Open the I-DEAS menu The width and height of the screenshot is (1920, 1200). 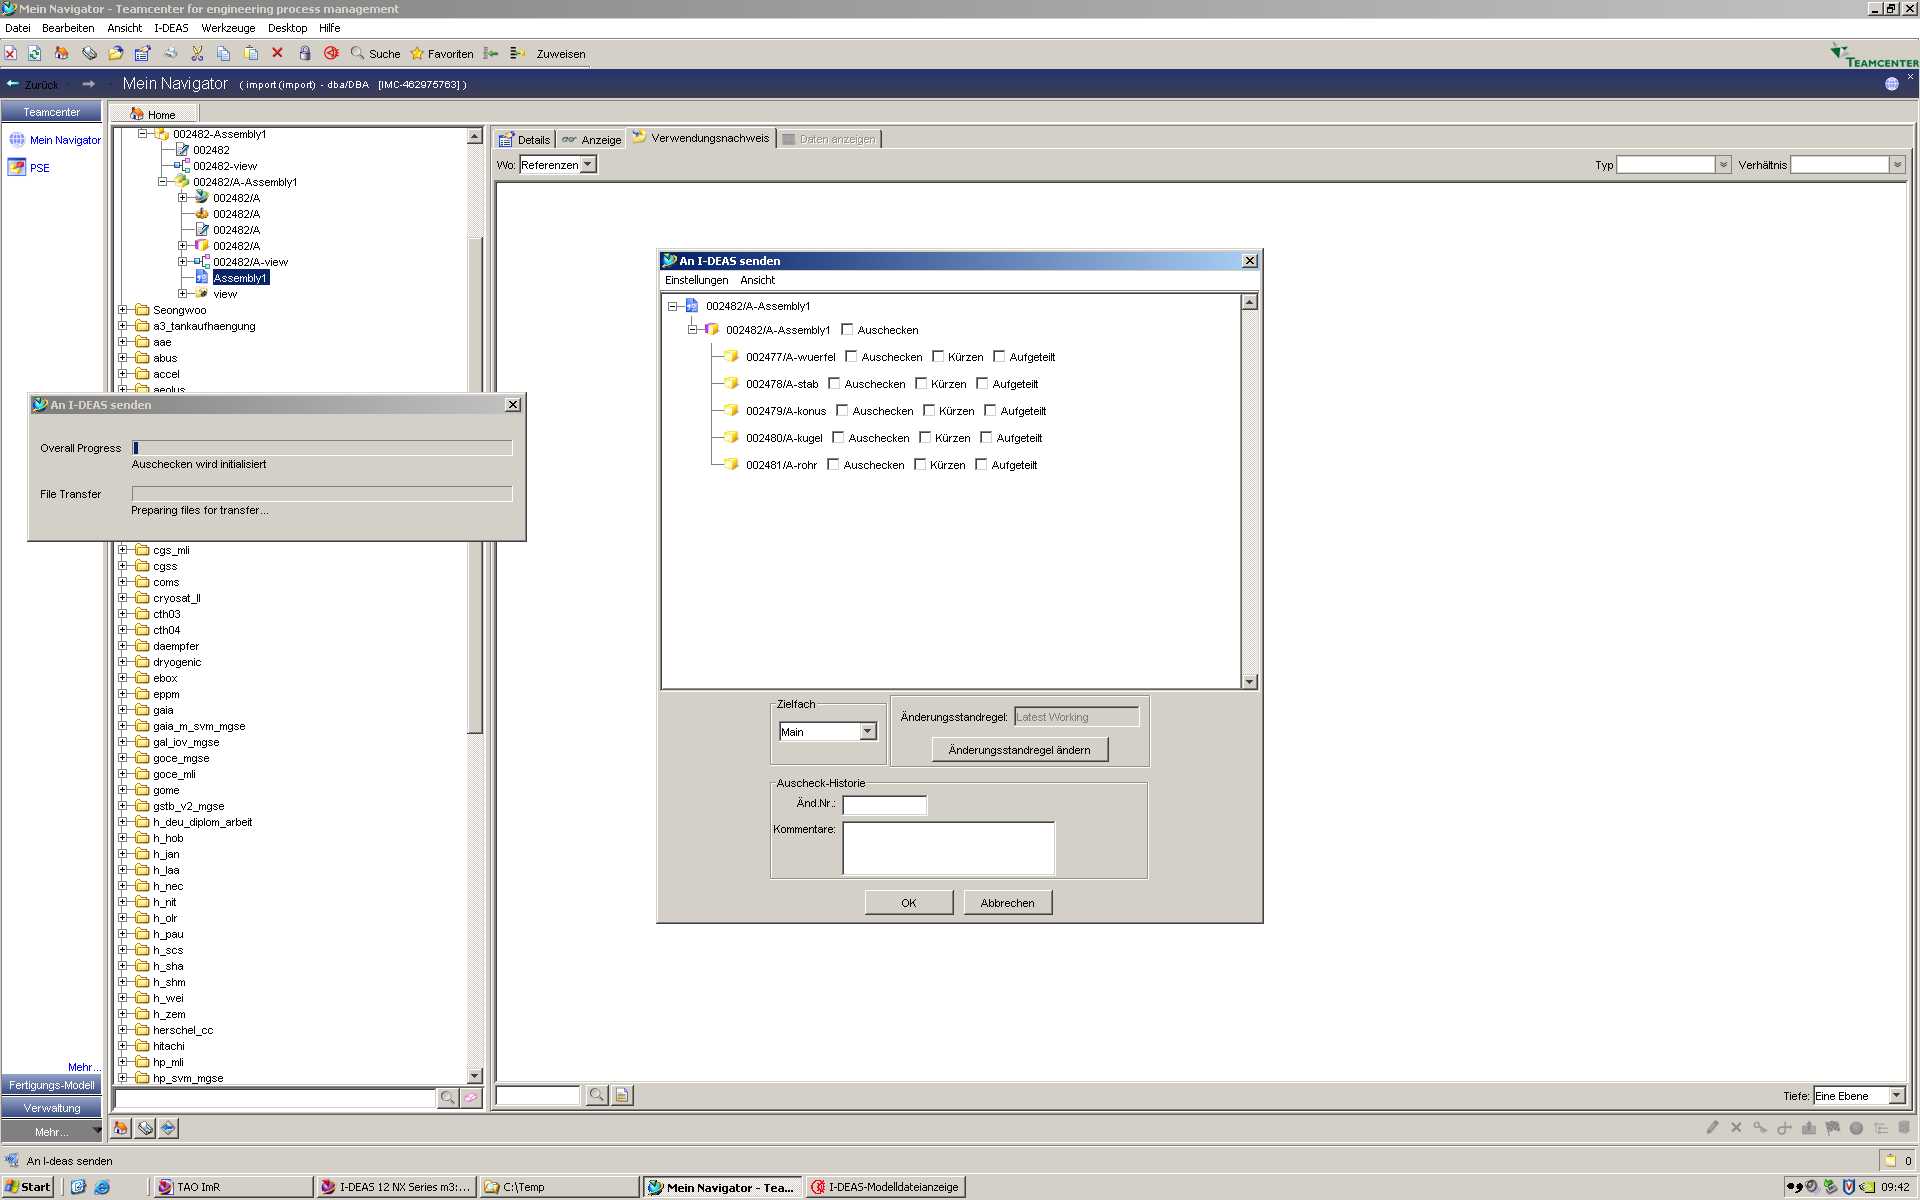(171, 28)
